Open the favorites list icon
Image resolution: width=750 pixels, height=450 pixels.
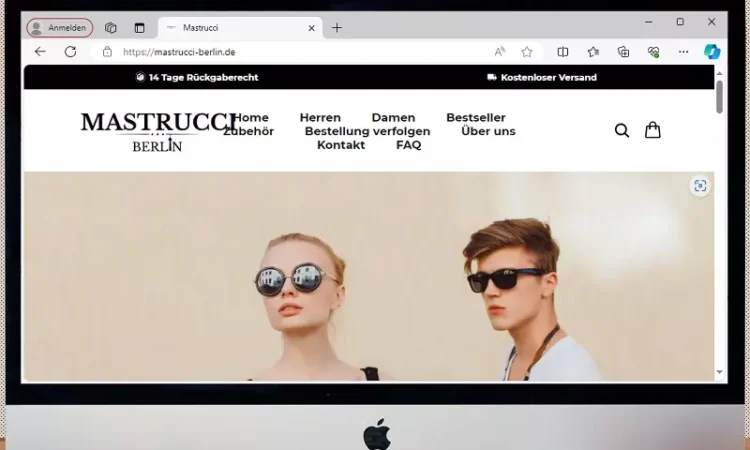pyautogui.click(x=593, y=52)
